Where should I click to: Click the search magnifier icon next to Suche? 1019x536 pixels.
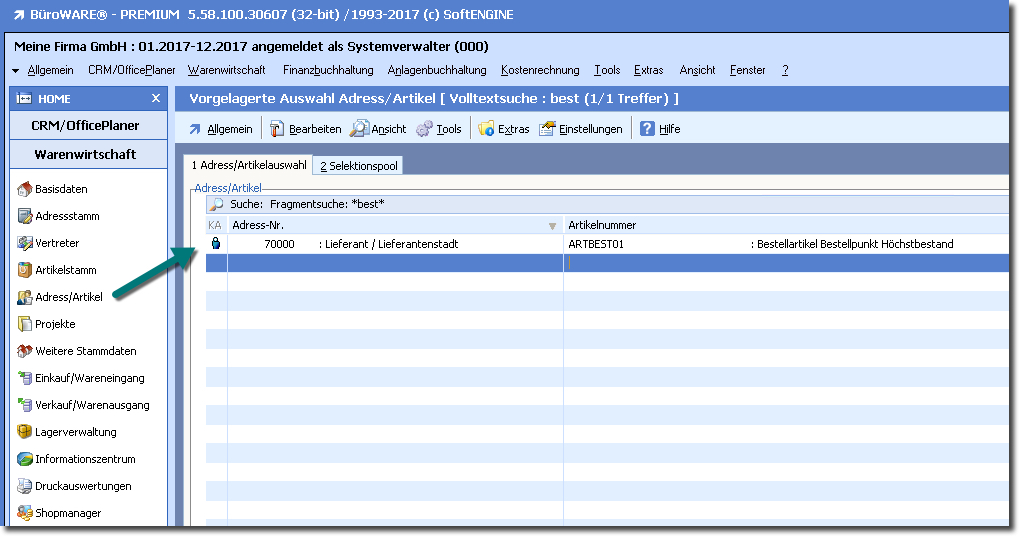(x=216, y=204)
